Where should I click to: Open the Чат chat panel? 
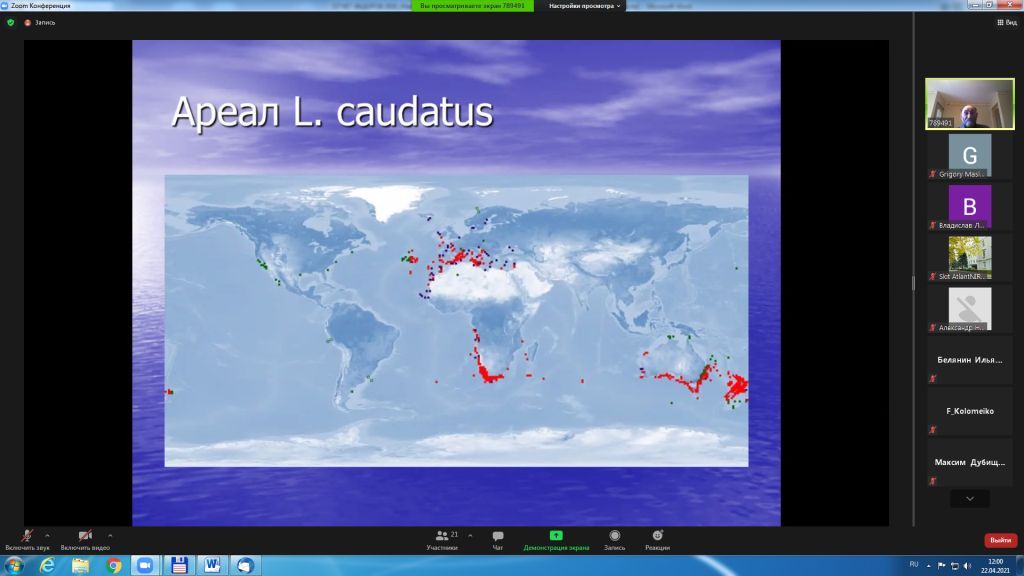coord(498,539)
